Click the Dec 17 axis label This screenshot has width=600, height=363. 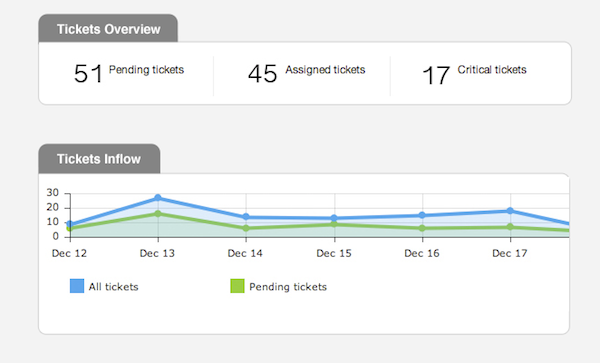coord(510,253)
